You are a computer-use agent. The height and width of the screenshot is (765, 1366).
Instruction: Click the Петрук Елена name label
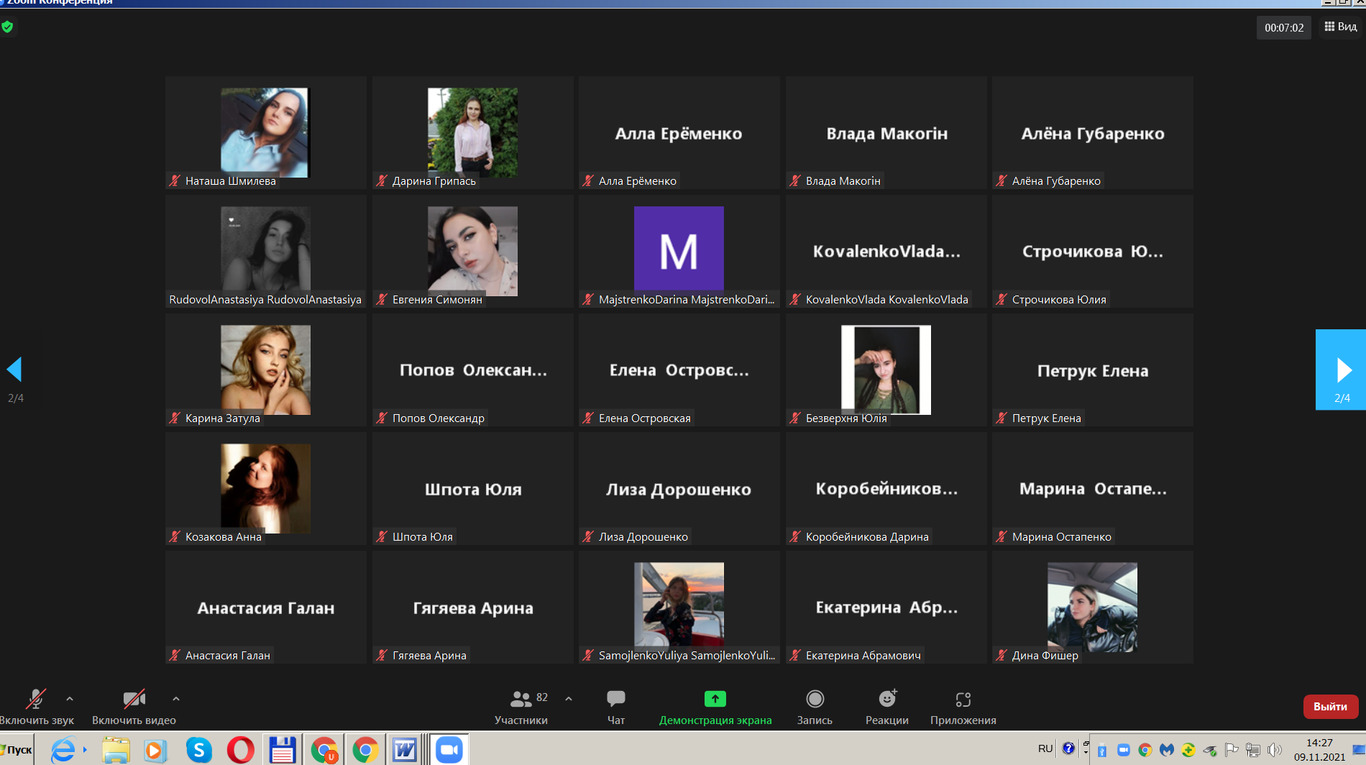[1046, 418]
